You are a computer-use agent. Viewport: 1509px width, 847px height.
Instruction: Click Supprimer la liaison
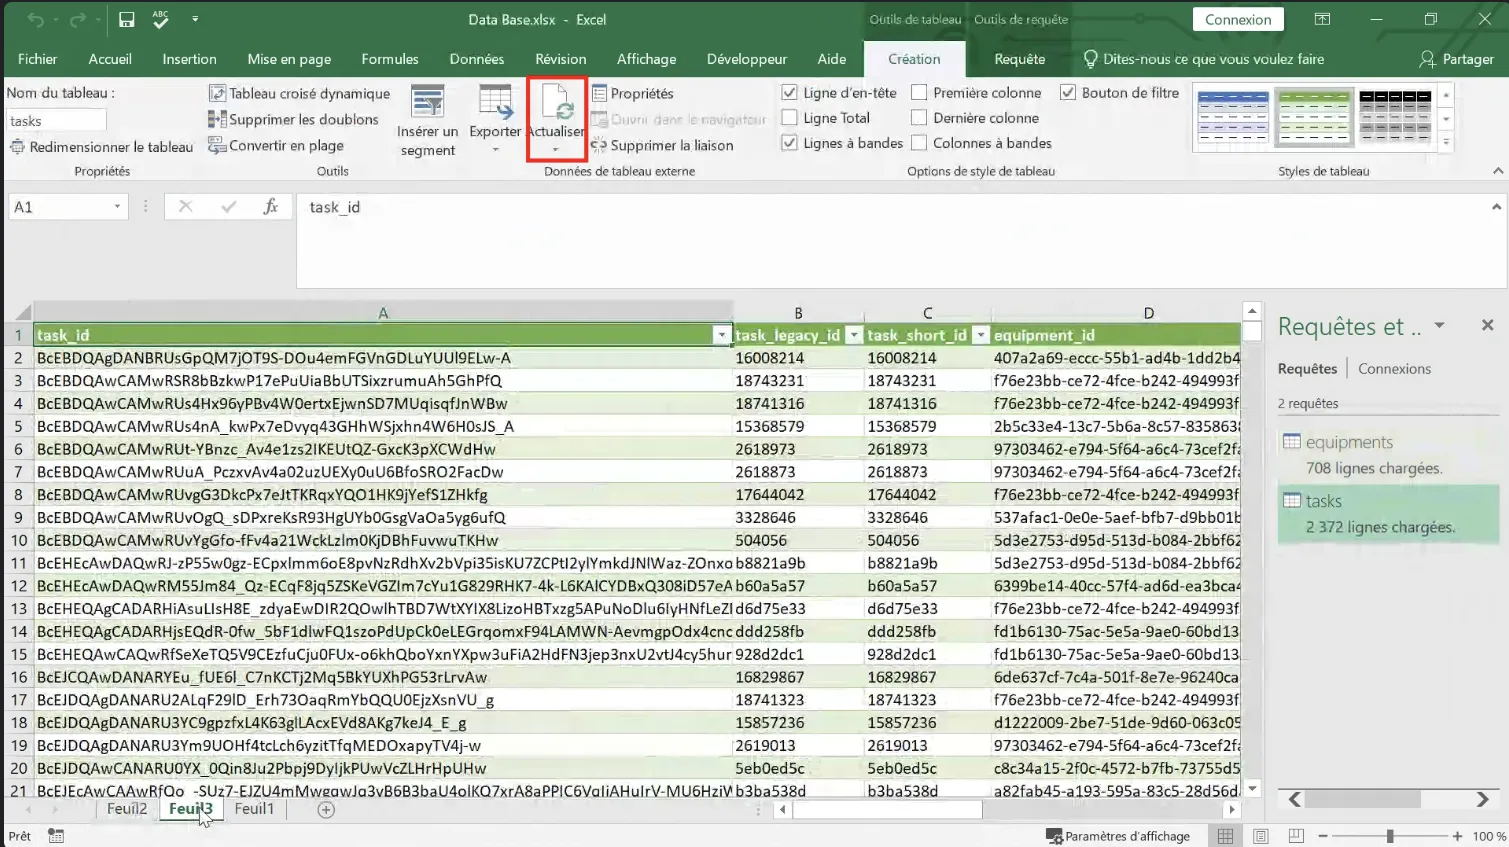662,145
